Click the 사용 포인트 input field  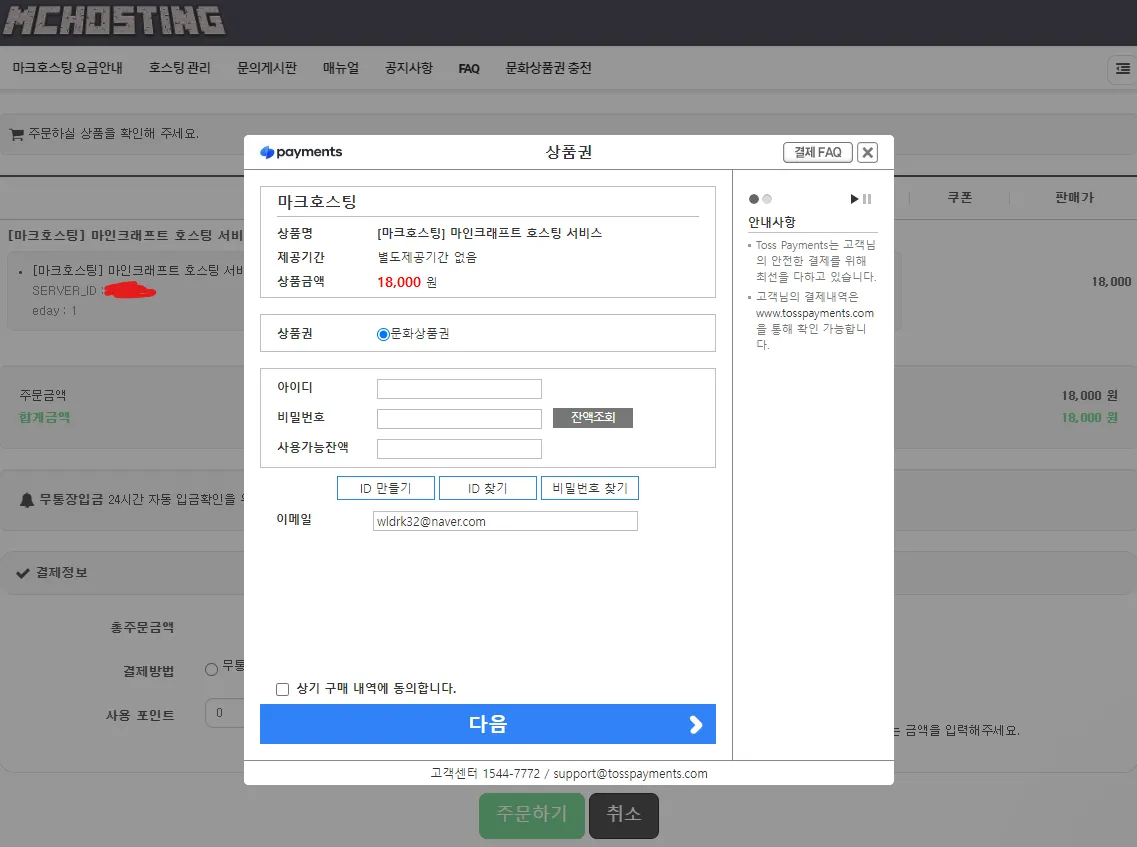(x=225, y=713)
